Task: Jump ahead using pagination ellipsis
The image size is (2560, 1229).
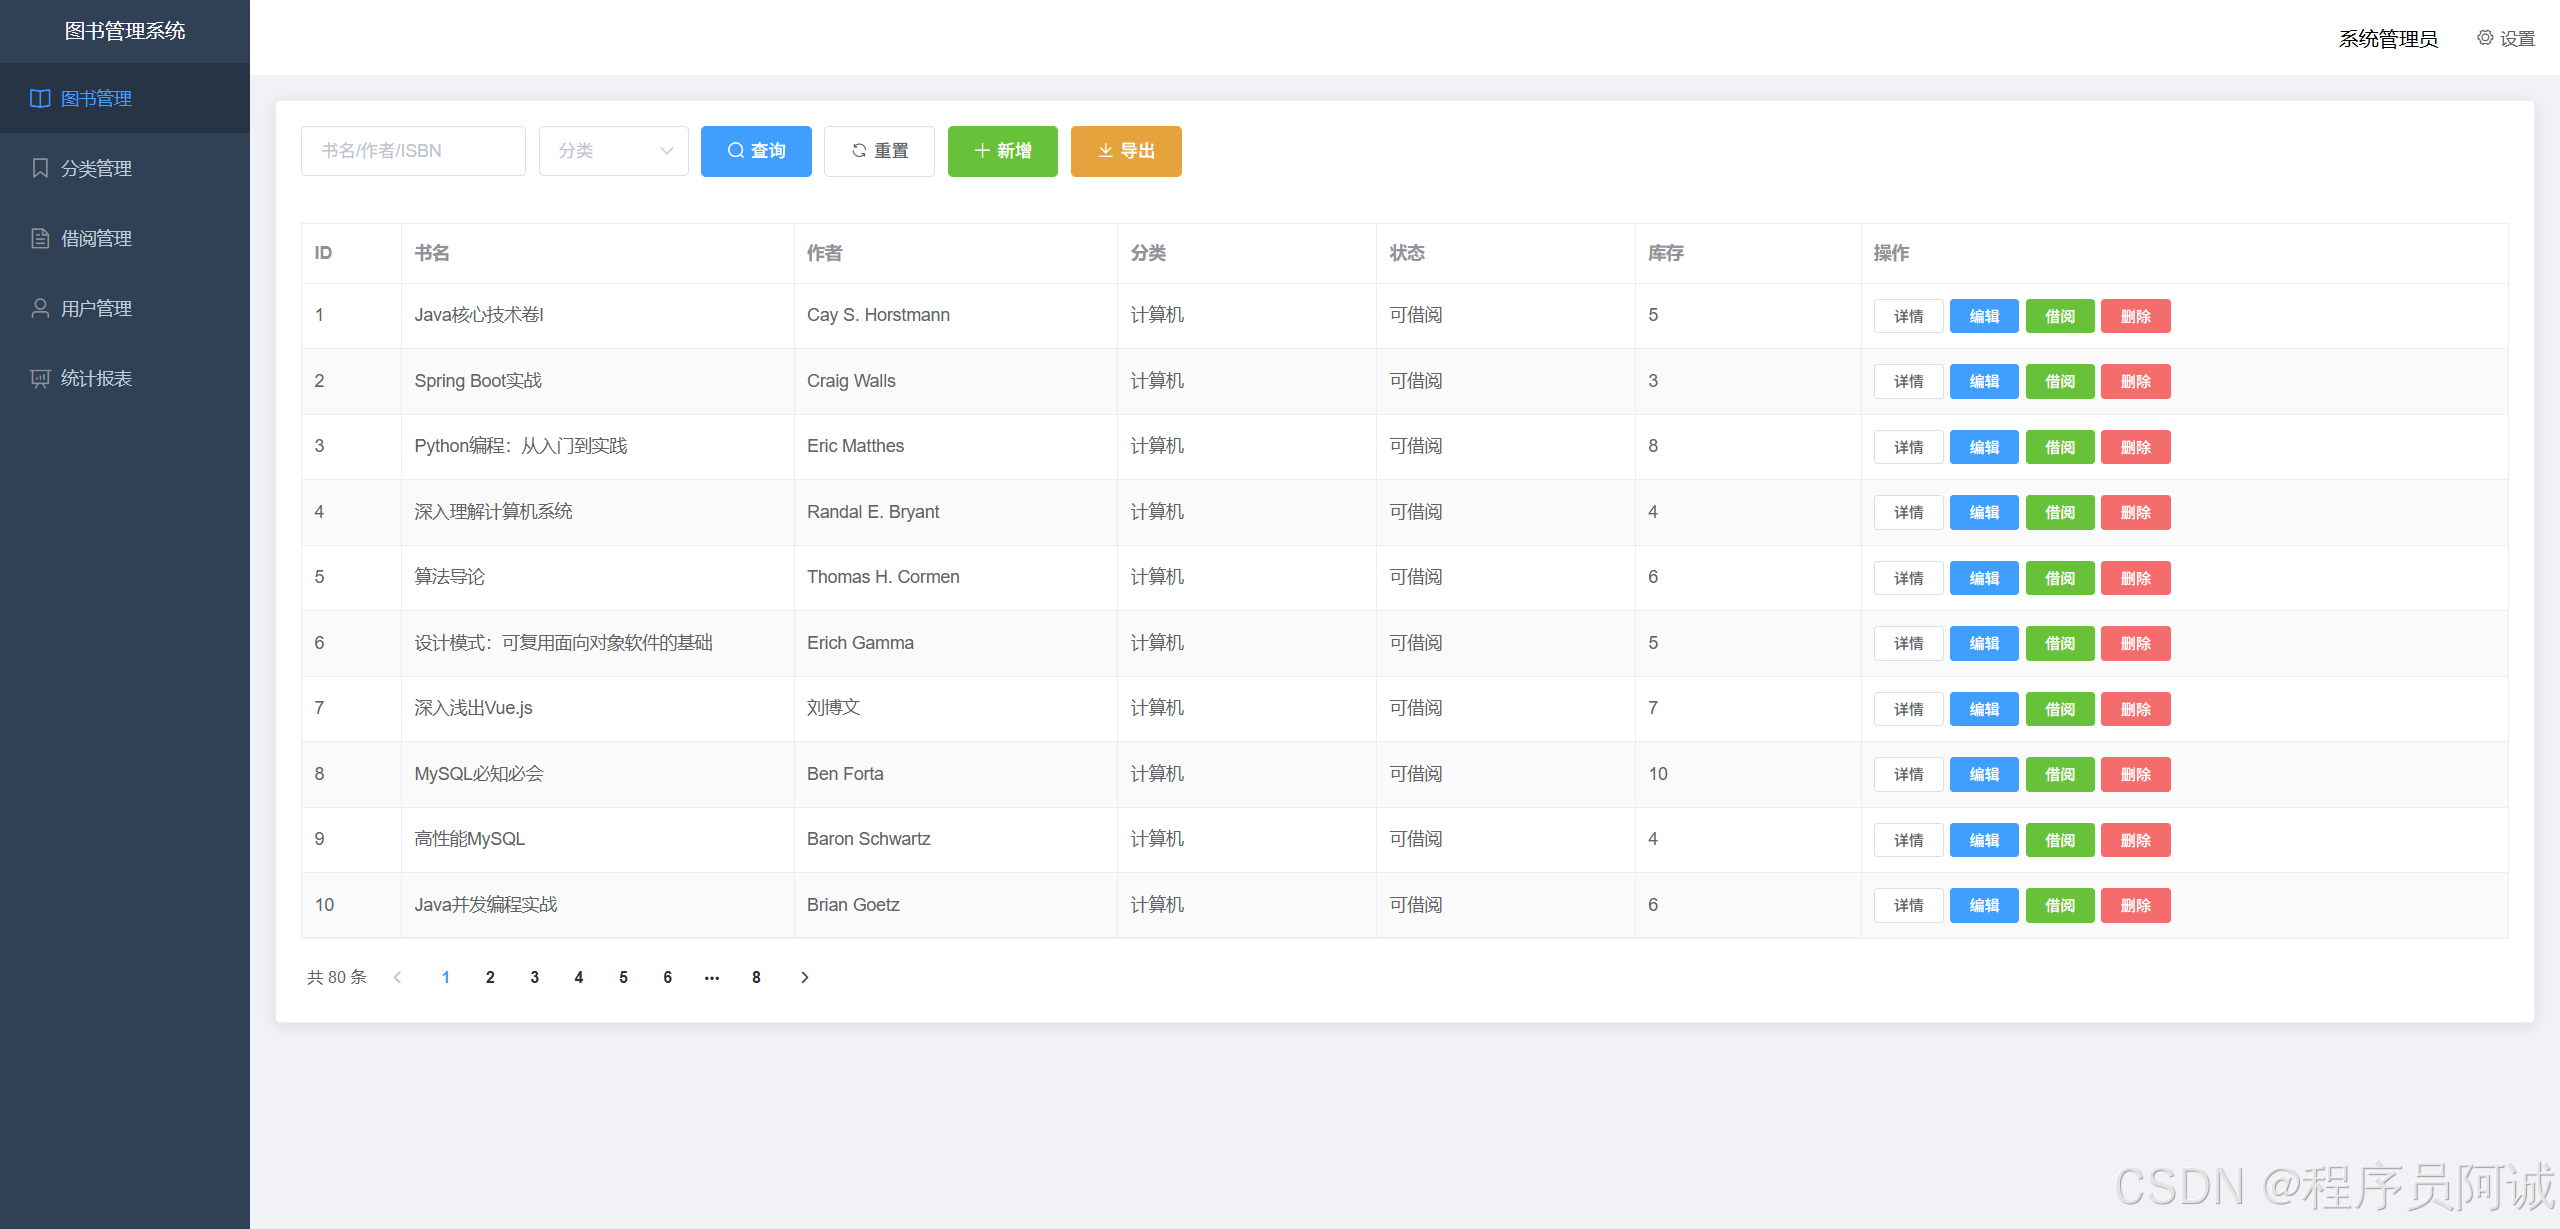Action: click(711, 977)
